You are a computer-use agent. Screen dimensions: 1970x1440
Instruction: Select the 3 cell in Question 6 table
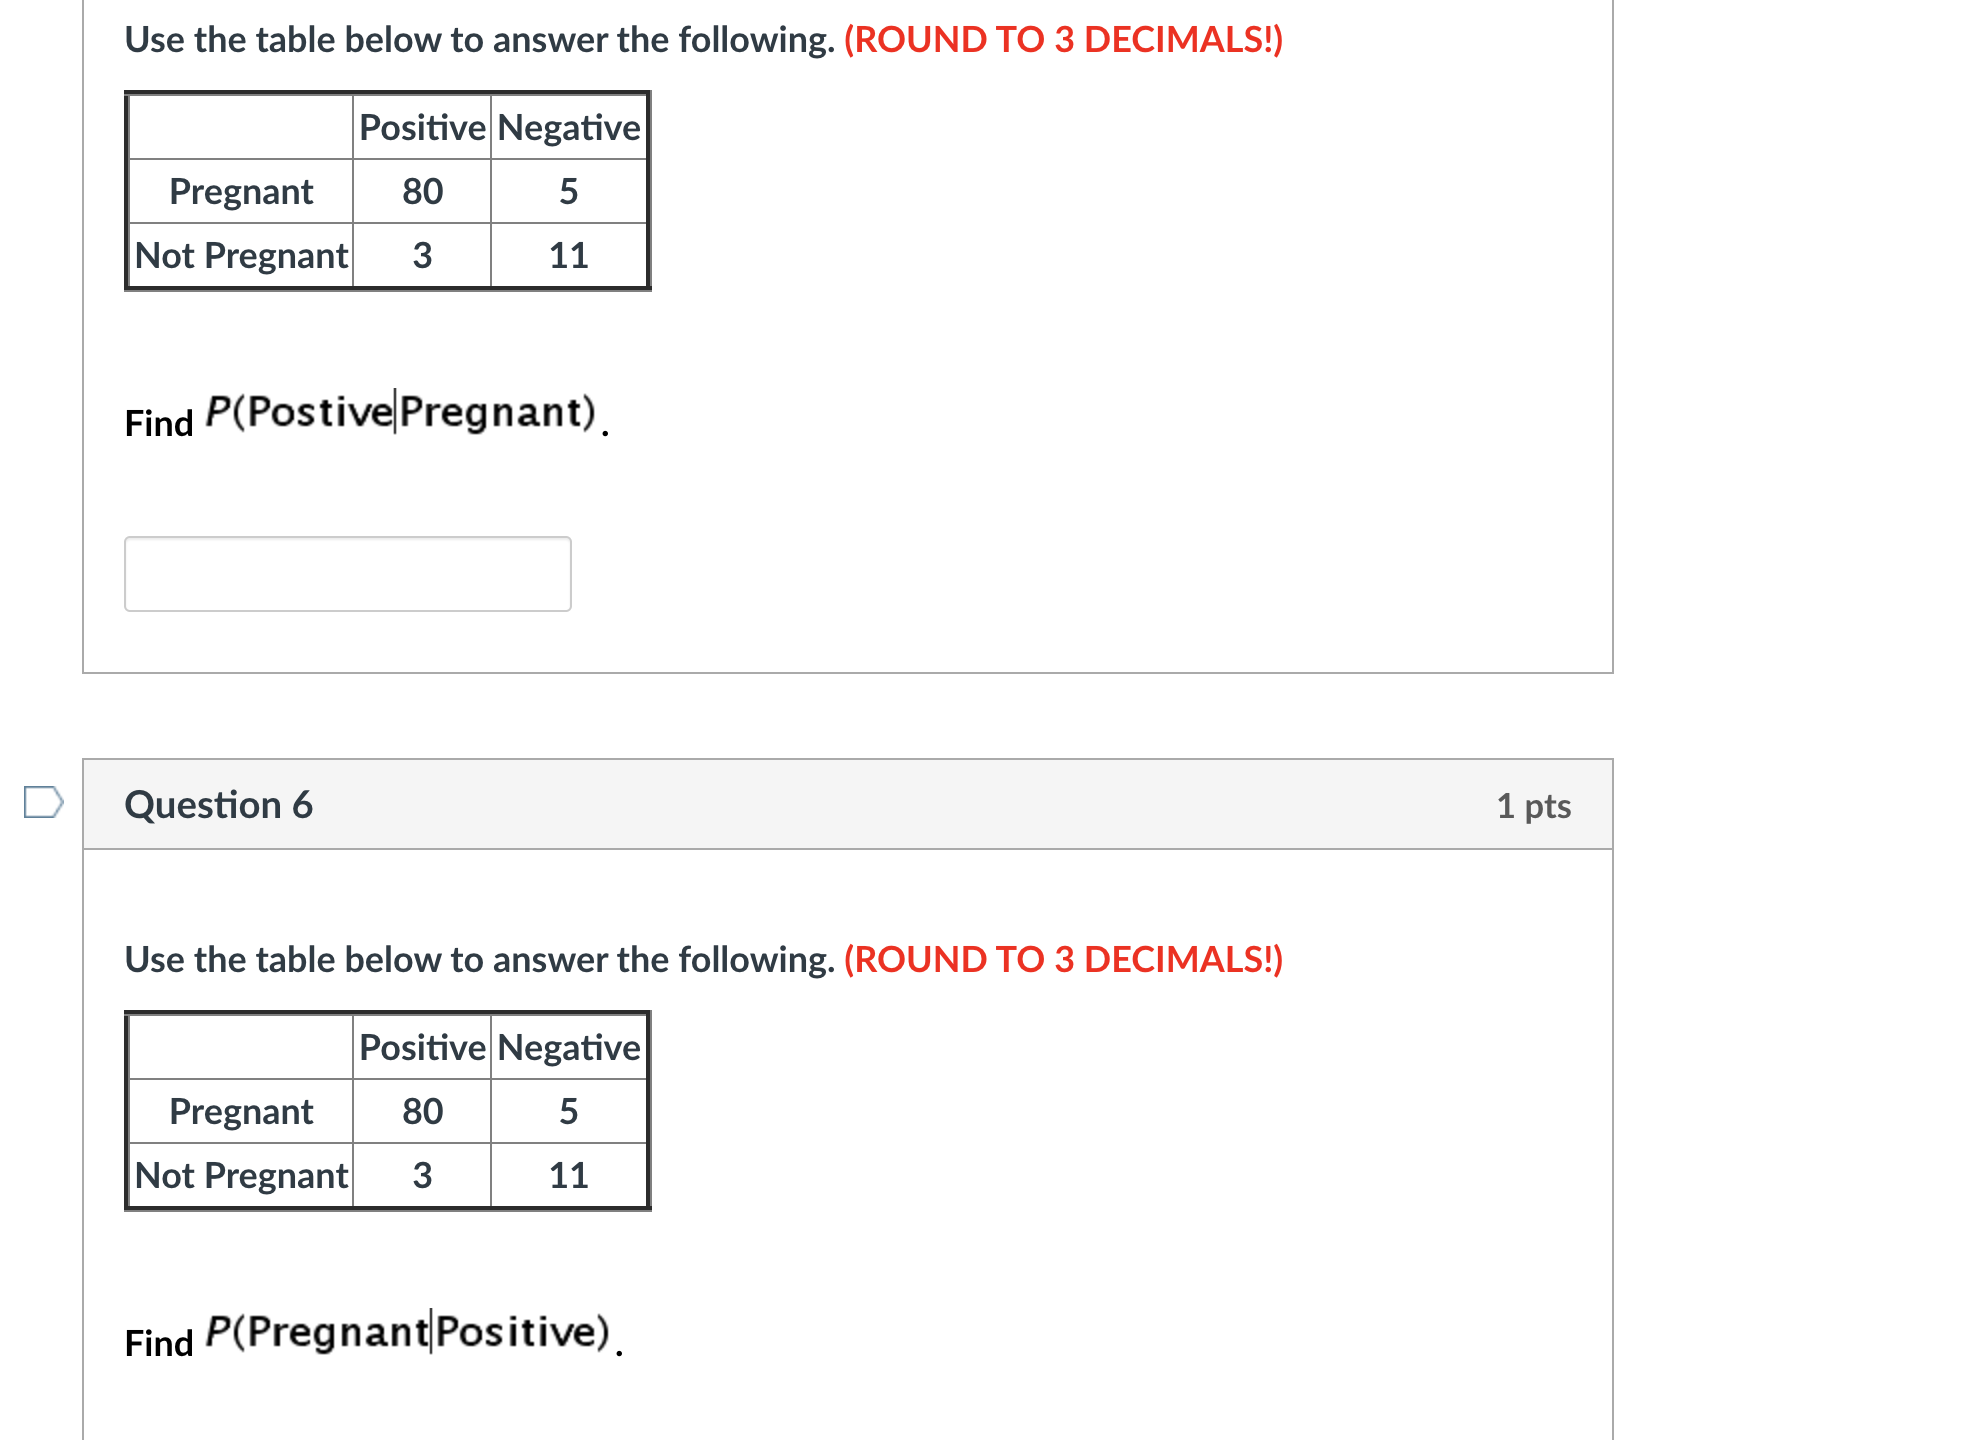(422, 1175)
